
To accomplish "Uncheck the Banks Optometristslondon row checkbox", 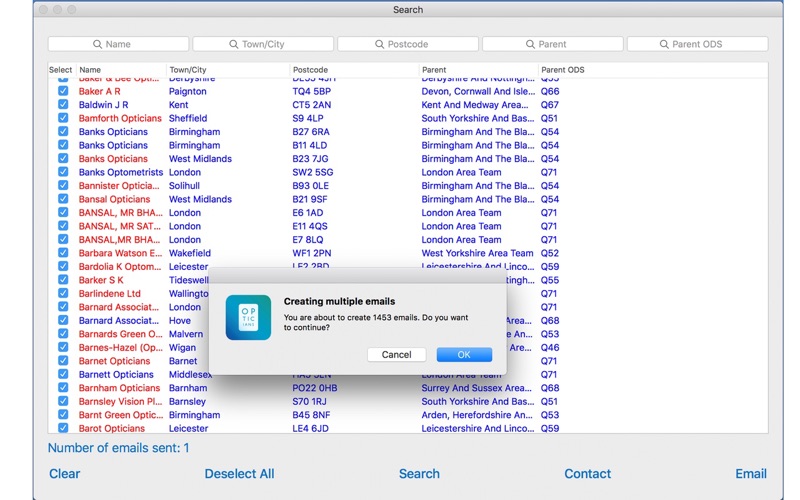I will point(63,172).
